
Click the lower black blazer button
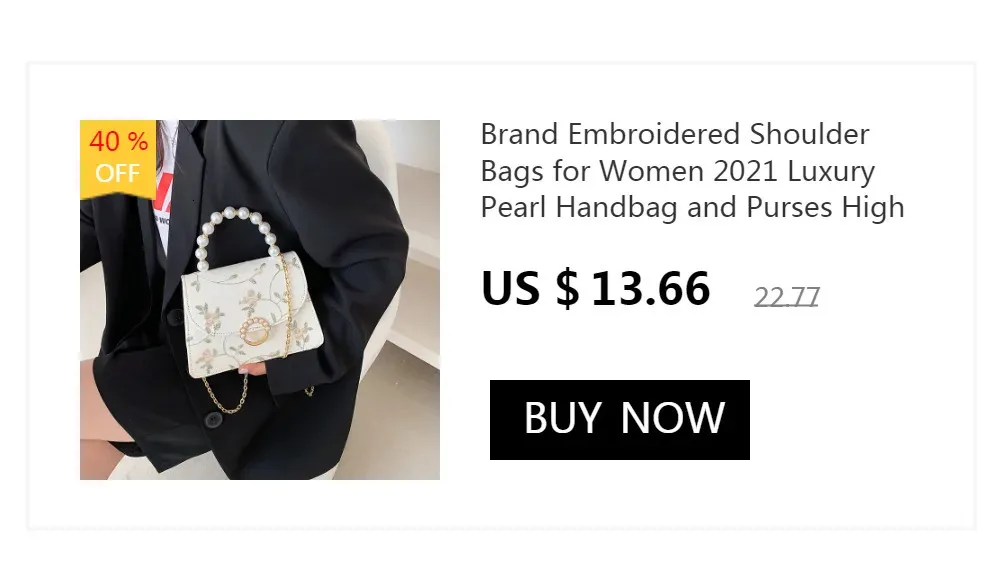pyautogui.click(x=212, y=420)
